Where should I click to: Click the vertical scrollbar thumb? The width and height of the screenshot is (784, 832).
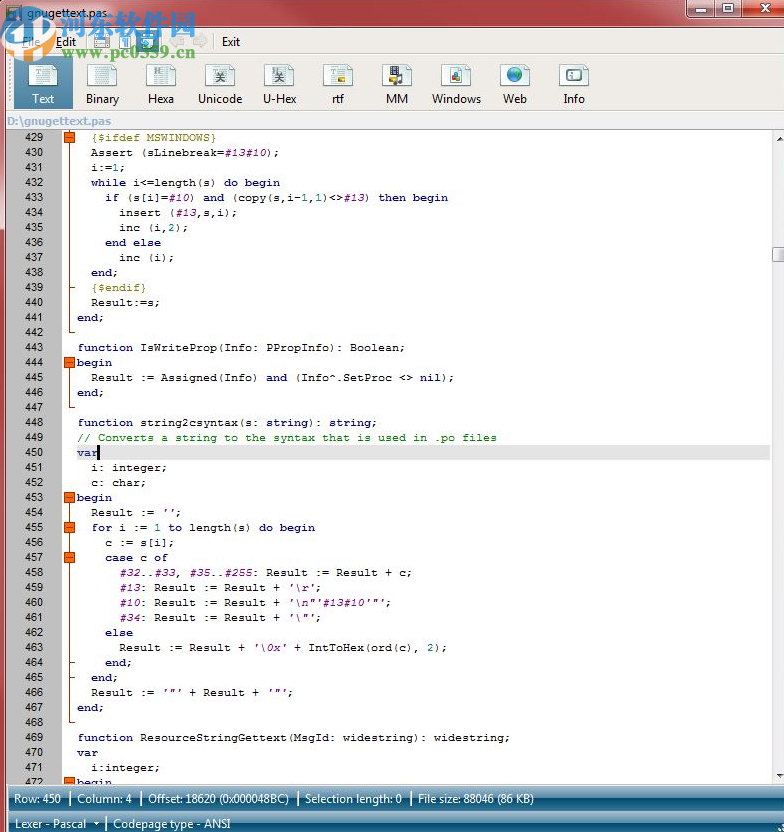pos(778,255)
